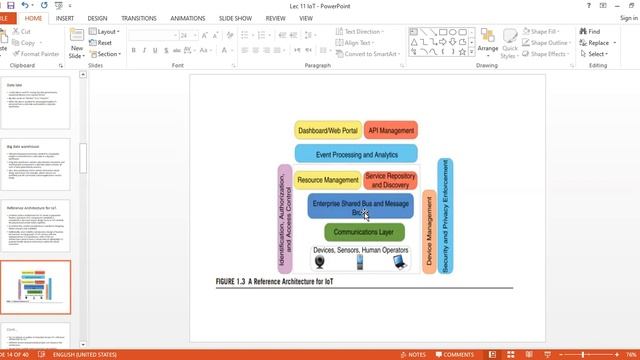
Task: Switch to Slide Sorter view icon
Action: [x=511, y=355]
